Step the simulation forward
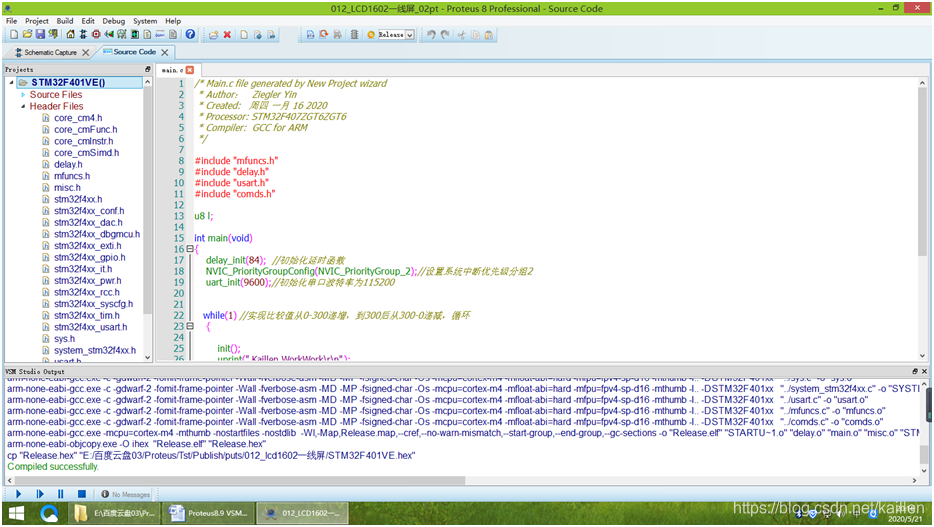This screenshot has height=527, width=934. [x=40, y=494]
